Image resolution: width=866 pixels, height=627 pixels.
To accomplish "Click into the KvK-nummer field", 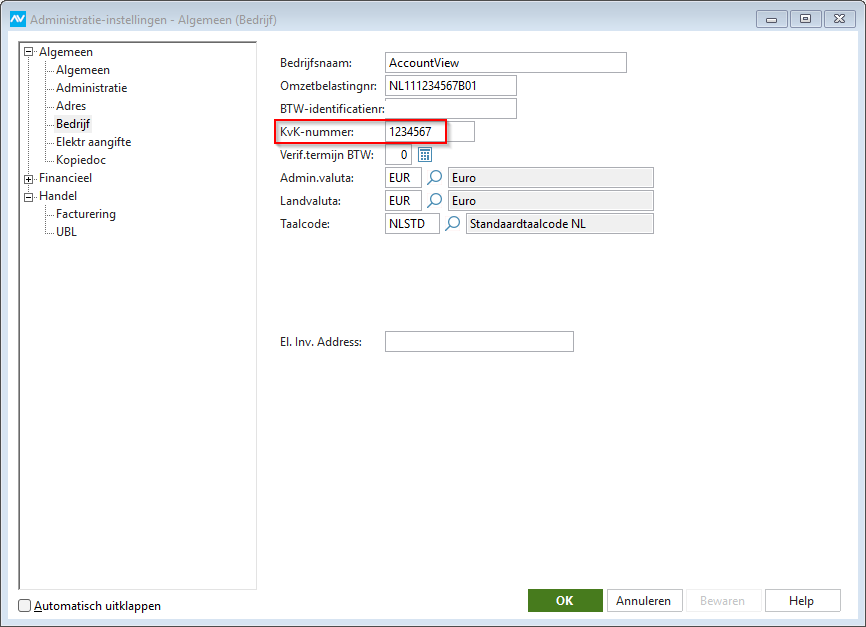I will pos(430,132).
